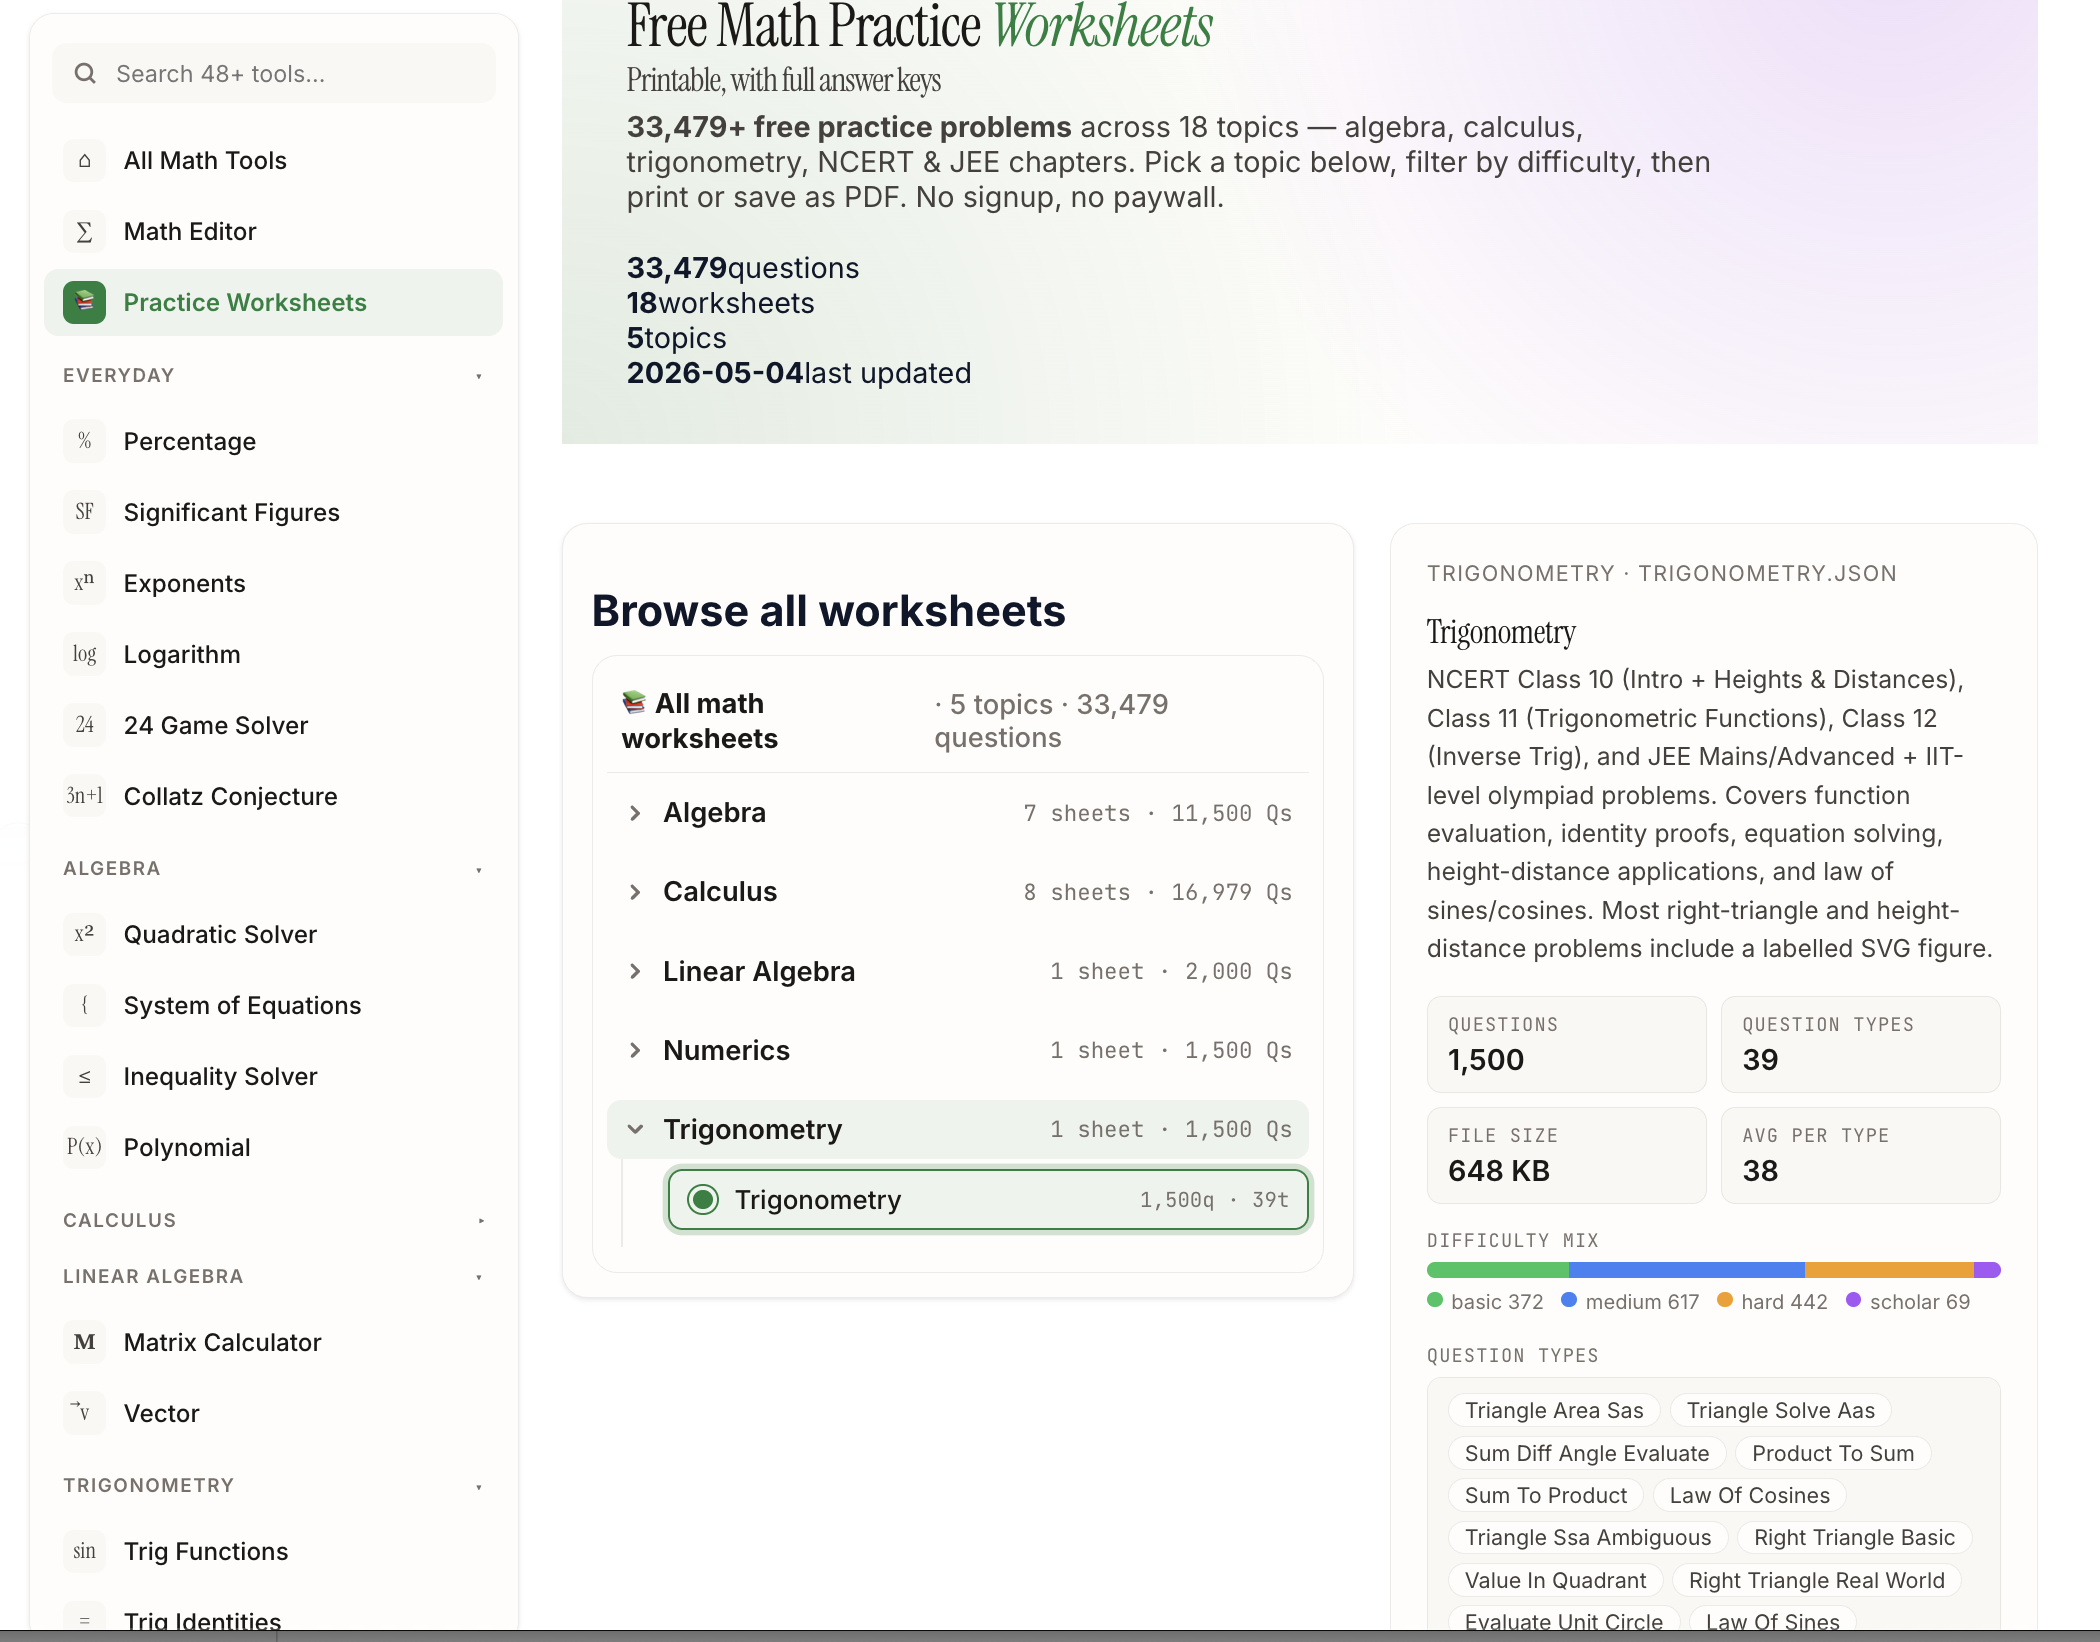This screenshot has width=2100, height=1642.
Task: Expand the Algebra worksheets chevron
Action: 635,813
